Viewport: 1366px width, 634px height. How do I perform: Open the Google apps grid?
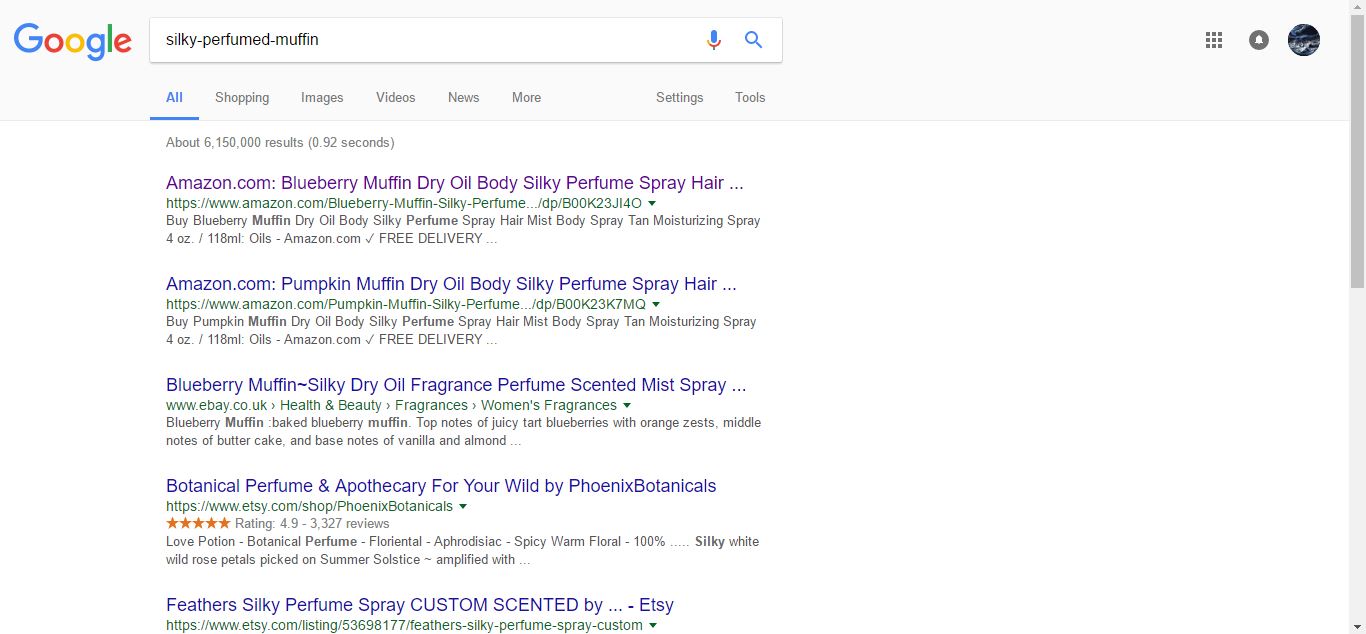tap(1214, 40)
